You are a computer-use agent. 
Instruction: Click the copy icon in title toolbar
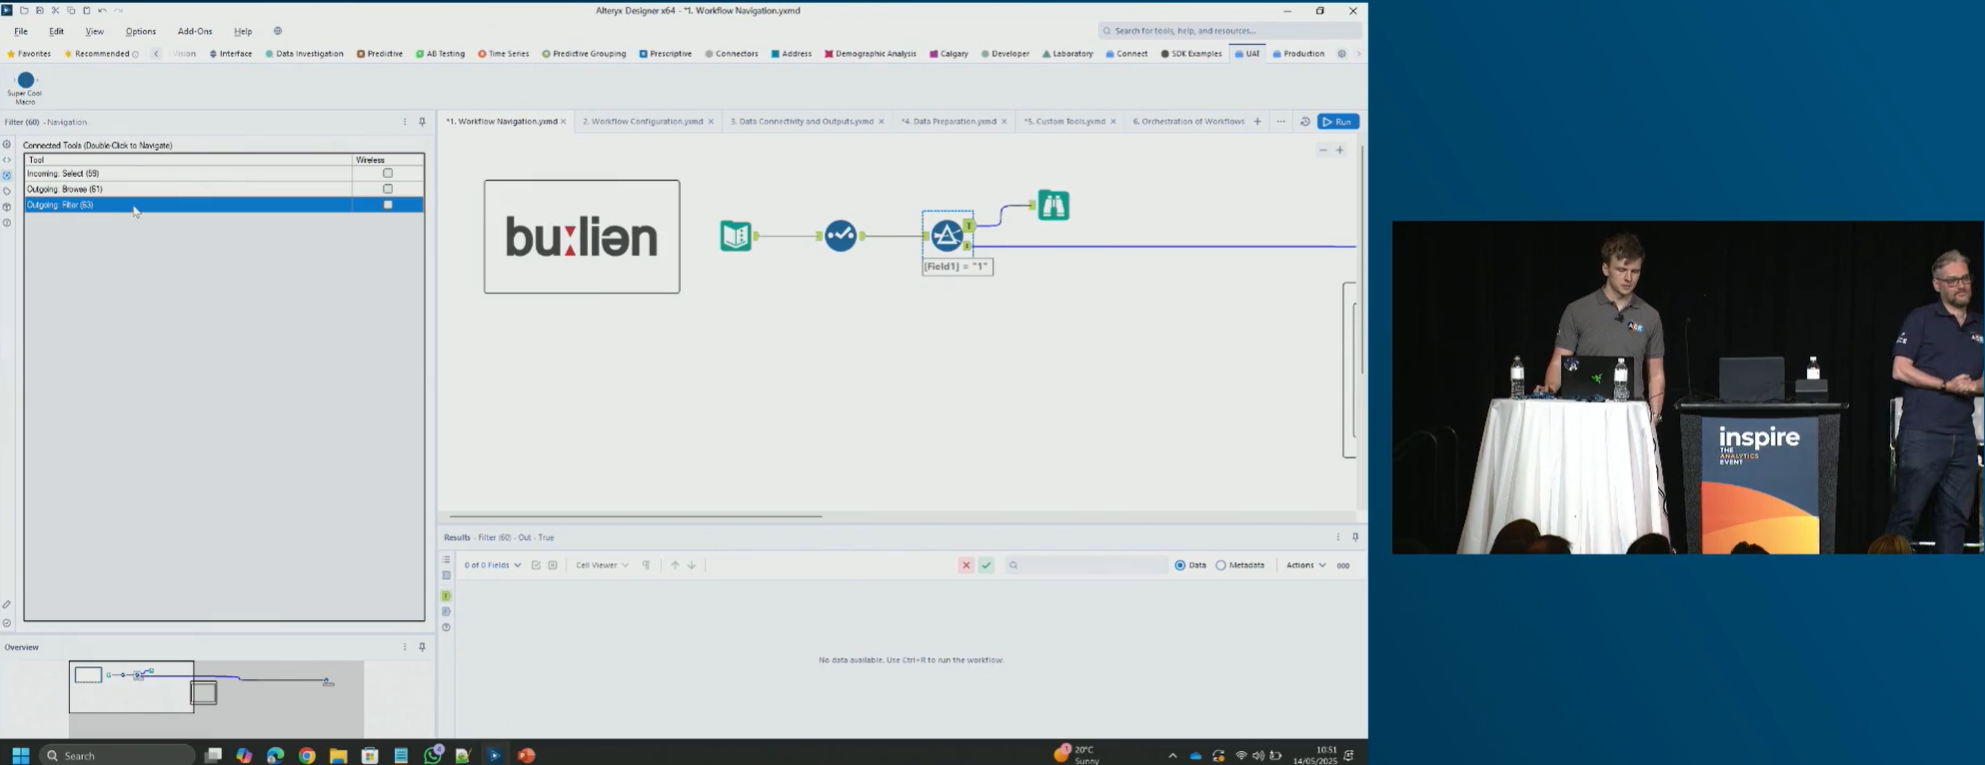click(71, 10)
